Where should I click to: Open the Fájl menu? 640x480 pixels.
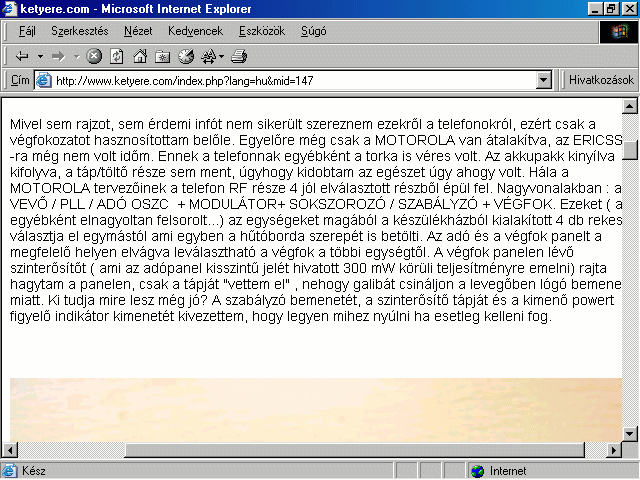(x=27, y=31)
